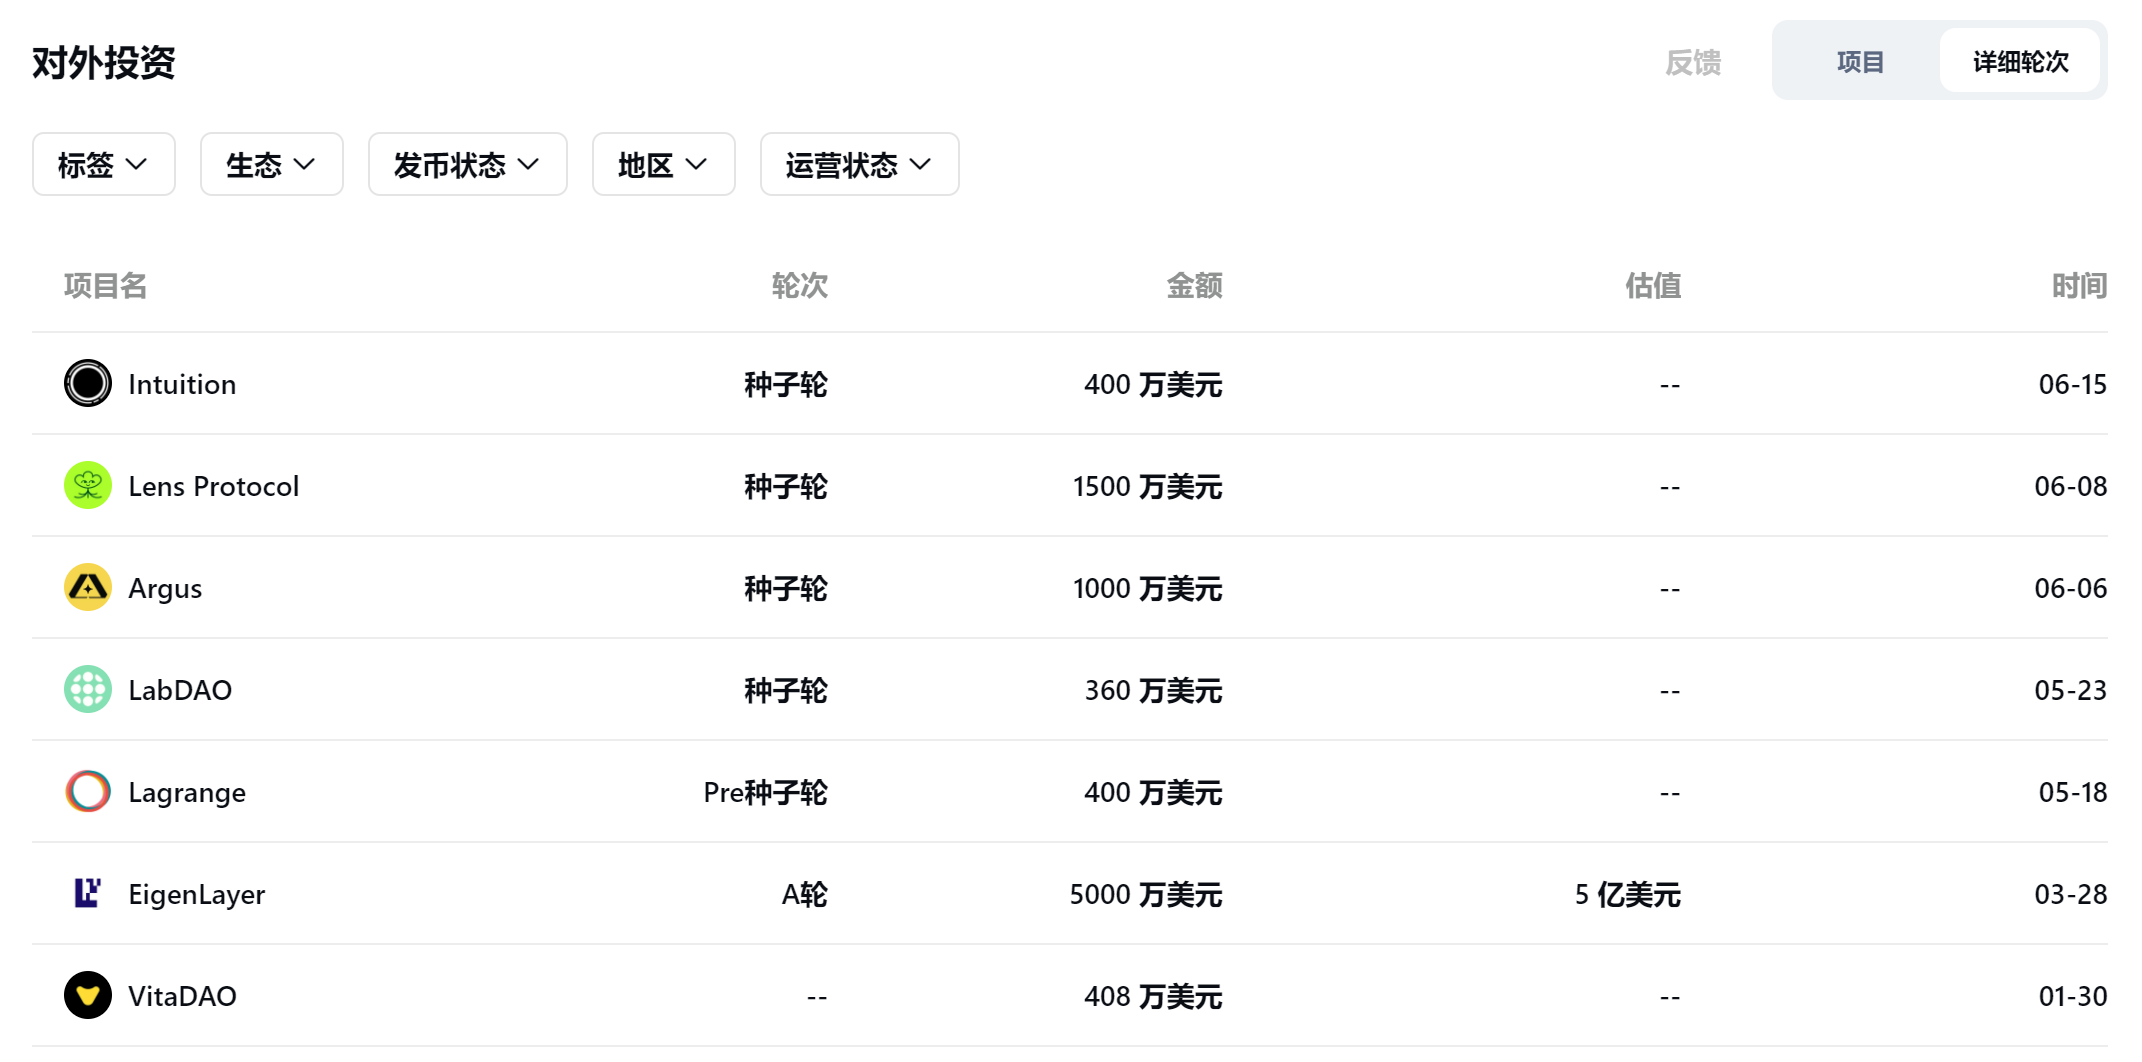Viewport: 2142px width, 1062px height.
Task: Click the 05-18 date cell
Action: (x=2073, y=793)
